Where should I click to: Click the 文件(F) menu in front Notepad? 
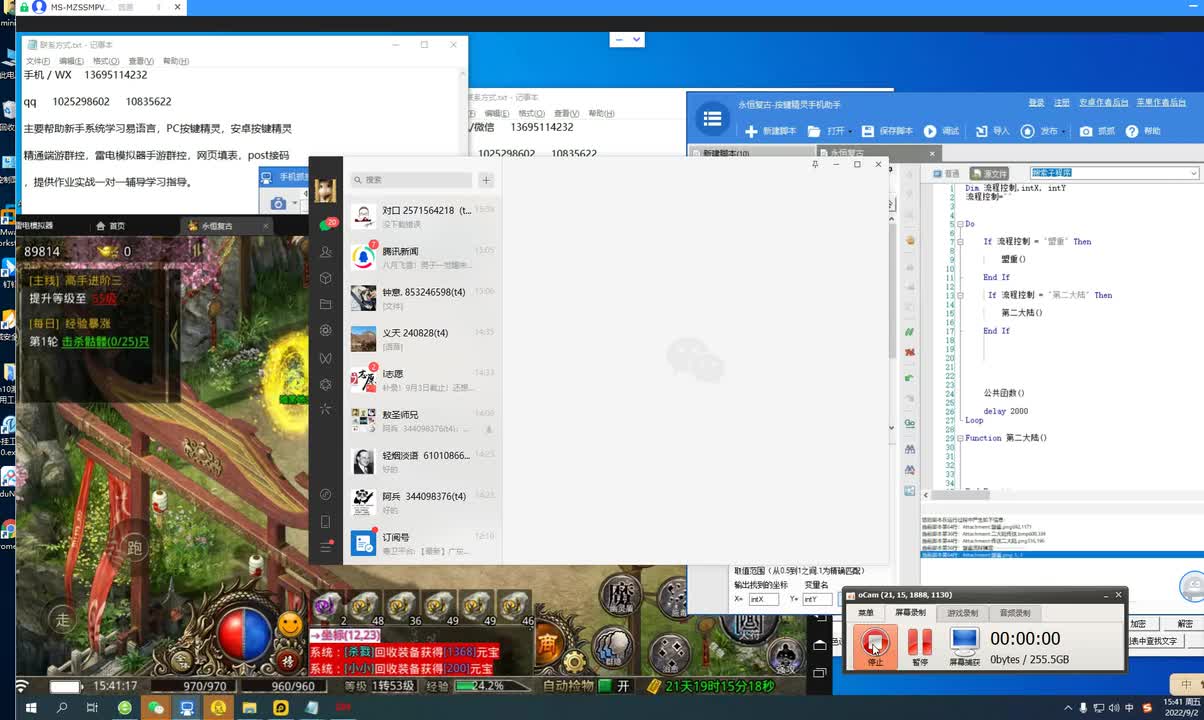coord(37,61)
